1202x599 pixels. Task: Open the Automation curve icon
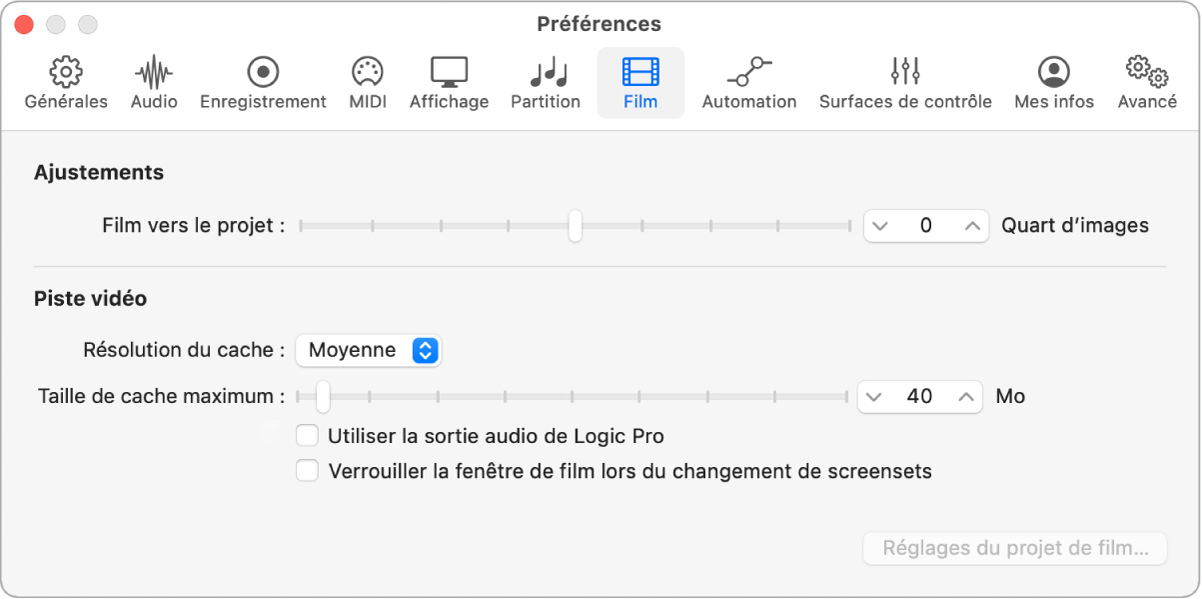[749, 72]
